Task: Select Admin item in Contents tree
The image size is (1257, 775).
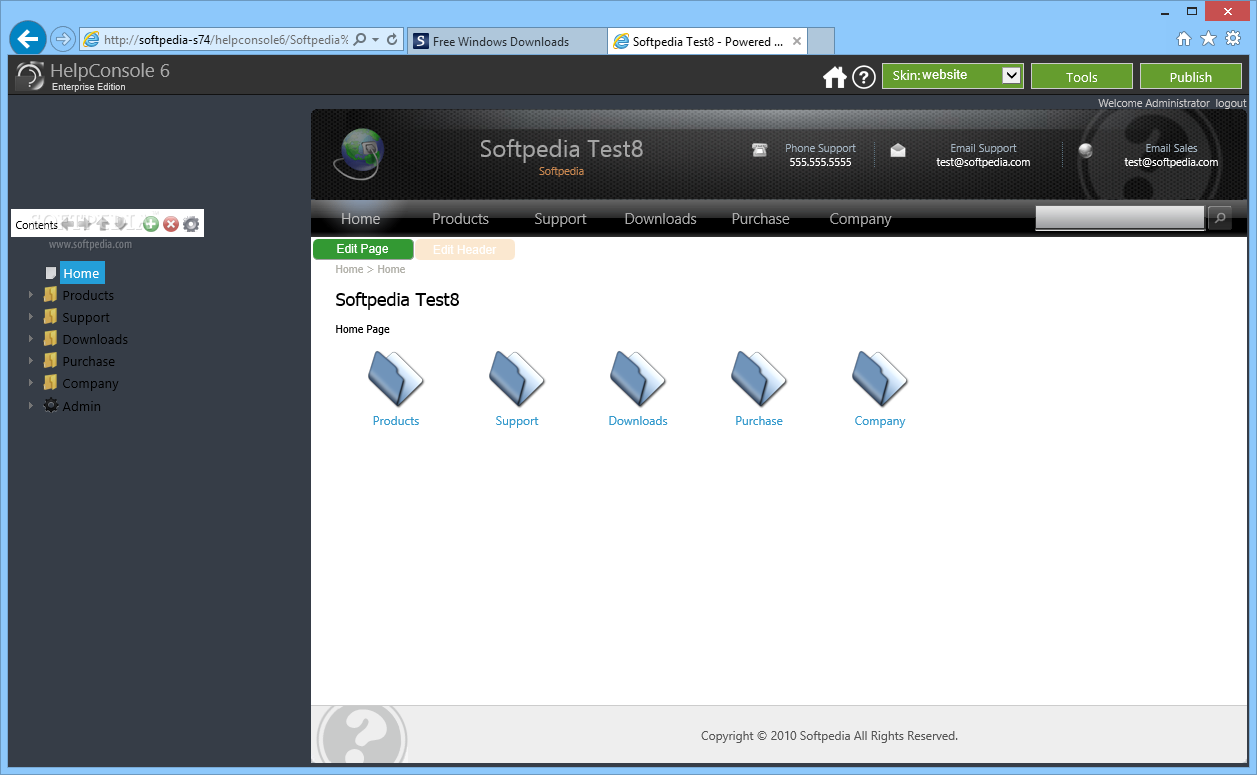Action: 82,406
